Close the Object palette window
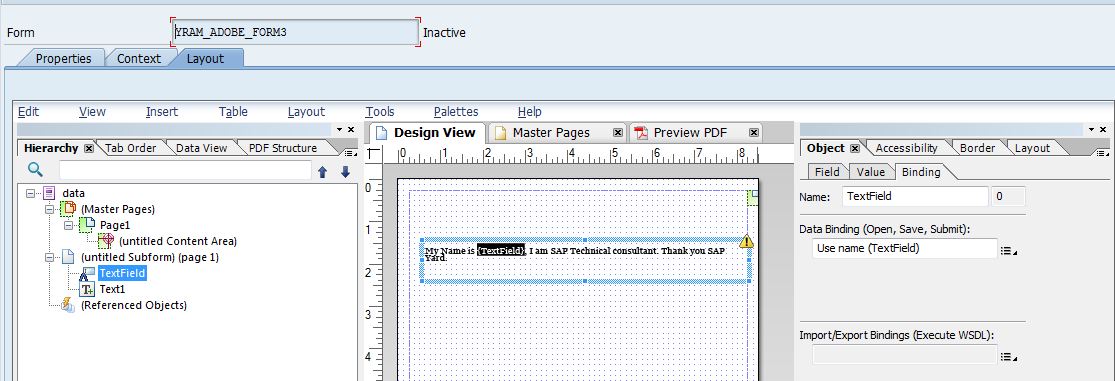Screen dimensions: 1115x381 [1103, 129]
